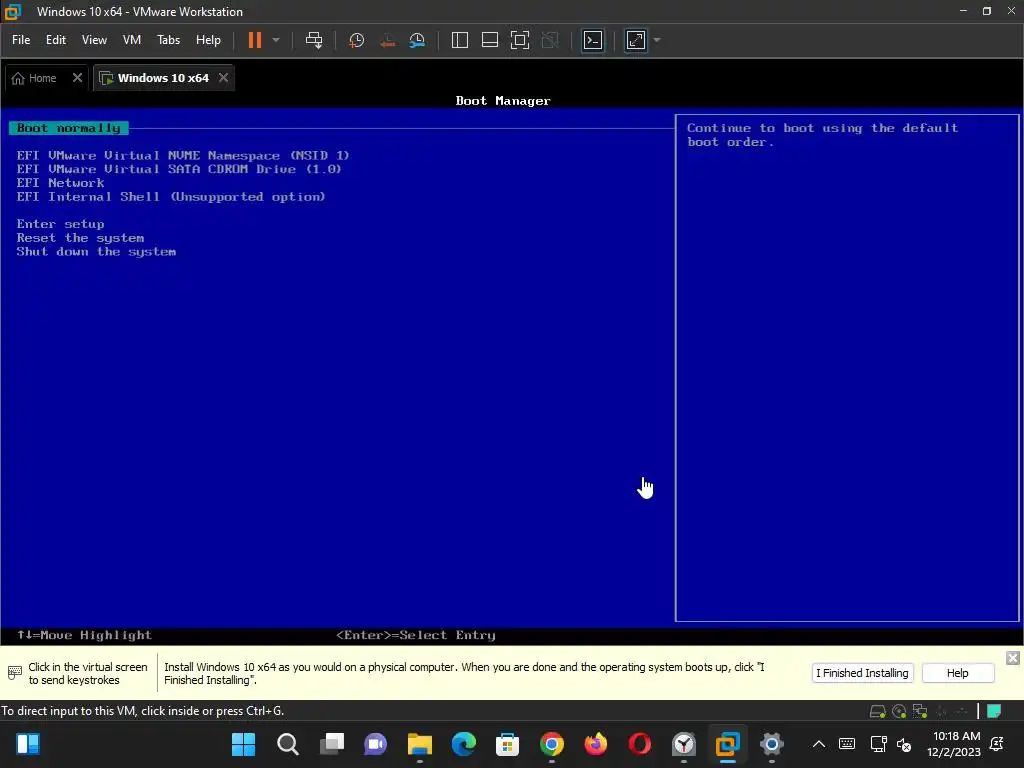Click the network adapter status icon

[920, 711]
